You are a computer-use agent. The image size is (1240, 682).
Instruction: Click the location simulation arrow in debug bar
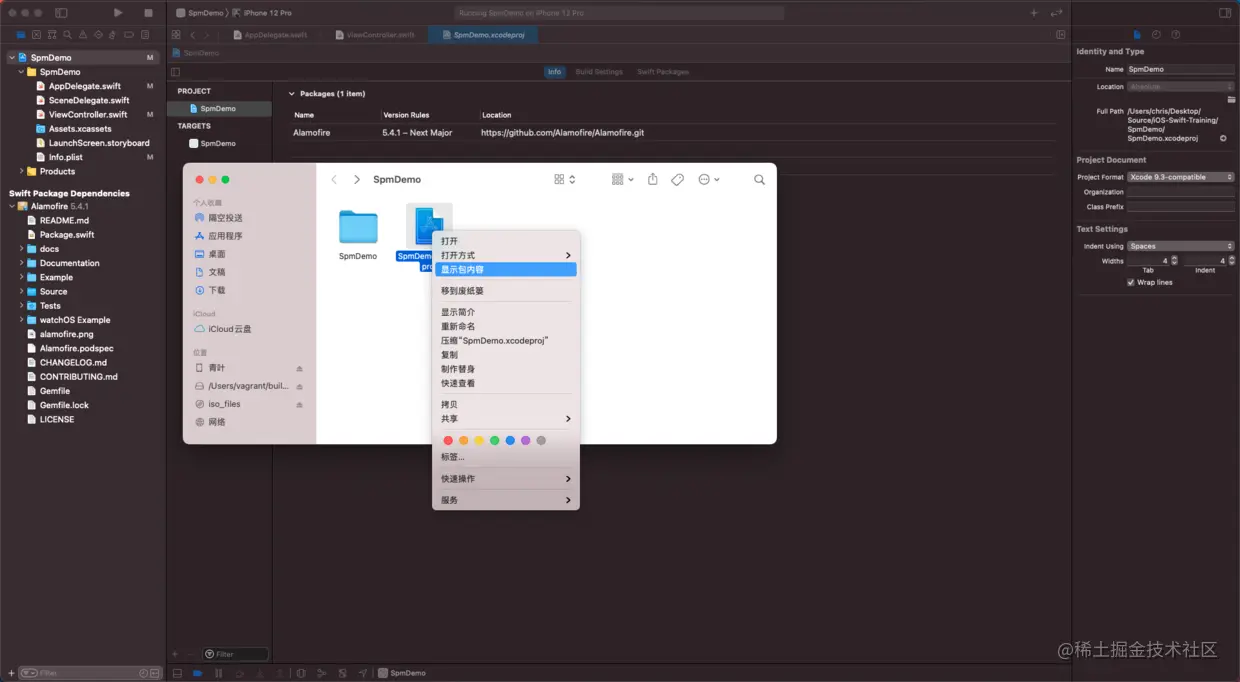pyautogui.click(x=363, y=673)
